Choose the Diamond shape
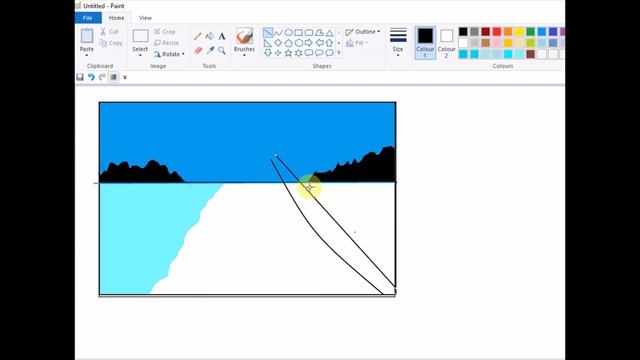This screenshot has height=360, width=640. point(278,43)
